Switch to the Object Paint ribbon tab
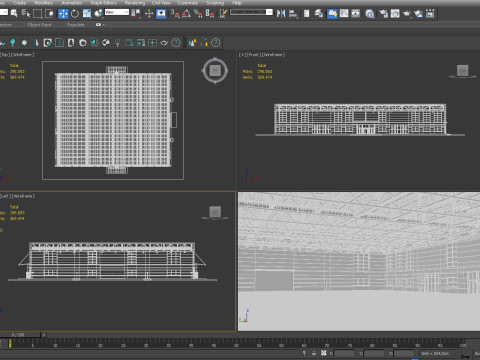Image resolution: width=480 pixels, height=360 pixels. click(x=40, y=25)
